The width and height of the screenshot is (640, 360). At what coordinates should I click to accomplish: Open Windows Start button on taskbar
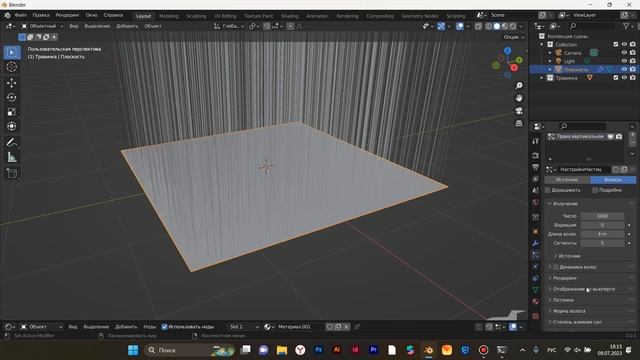[x=133, y=350]
